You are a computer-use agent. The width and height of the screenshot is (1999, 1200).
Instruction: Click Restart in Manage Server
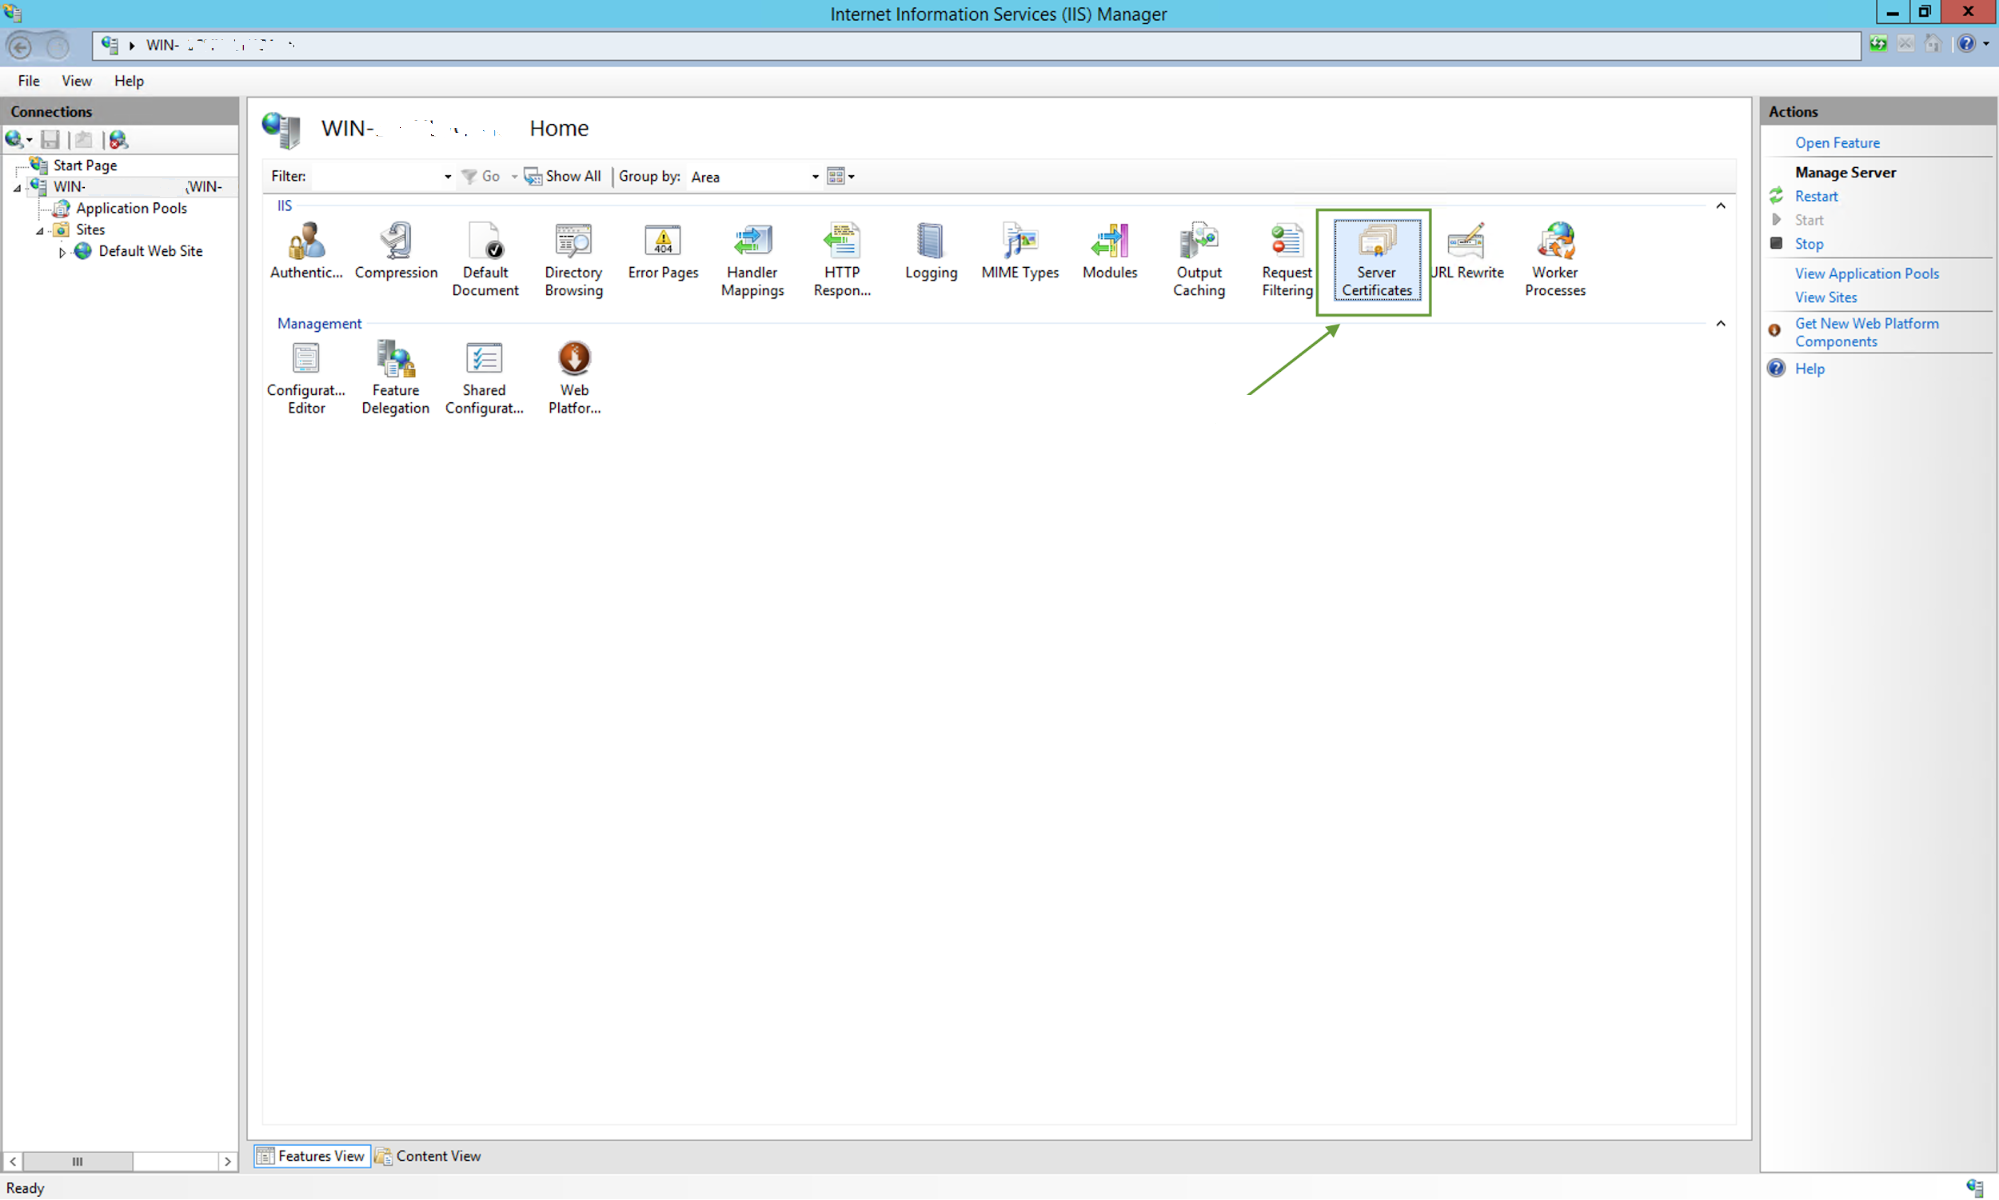tap(1816, 197)
